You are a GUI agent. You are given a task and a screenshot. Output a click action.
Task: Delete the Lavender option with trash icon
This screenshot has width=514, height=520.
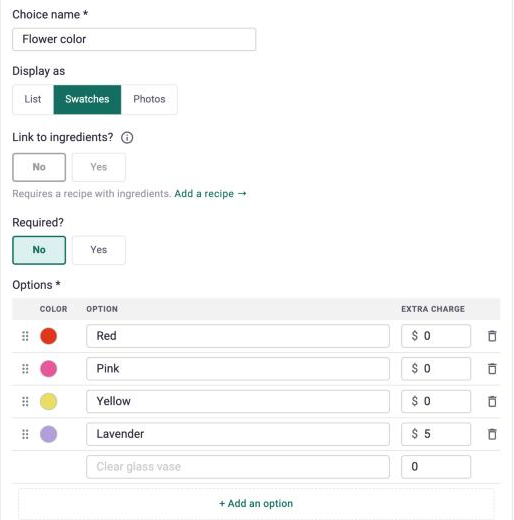(492, 434)
